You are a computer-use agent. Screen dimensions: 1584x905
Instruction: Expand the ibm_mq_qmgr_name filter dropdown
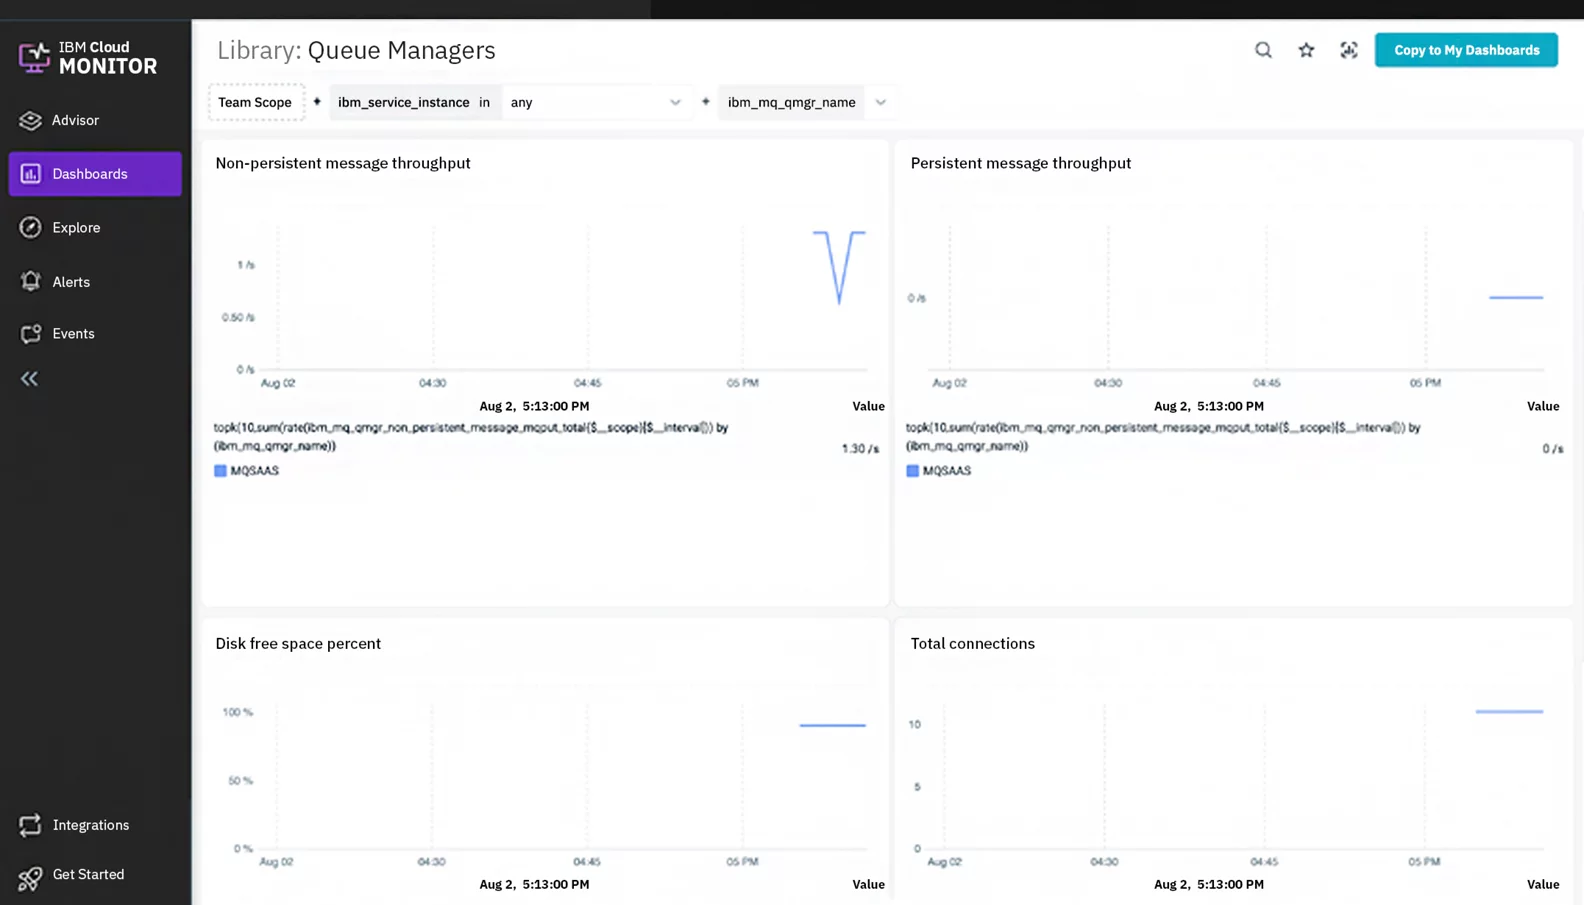click(880, 102)
